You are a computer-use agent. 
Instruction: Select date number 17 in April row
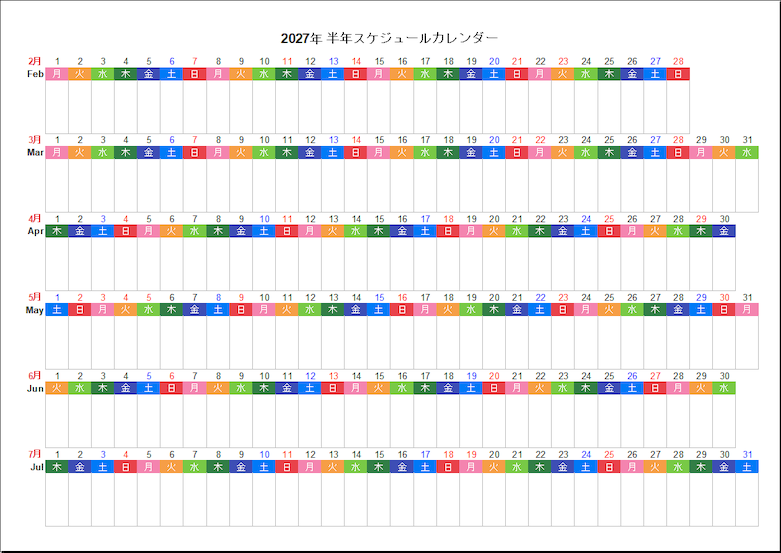pos(425,219)
